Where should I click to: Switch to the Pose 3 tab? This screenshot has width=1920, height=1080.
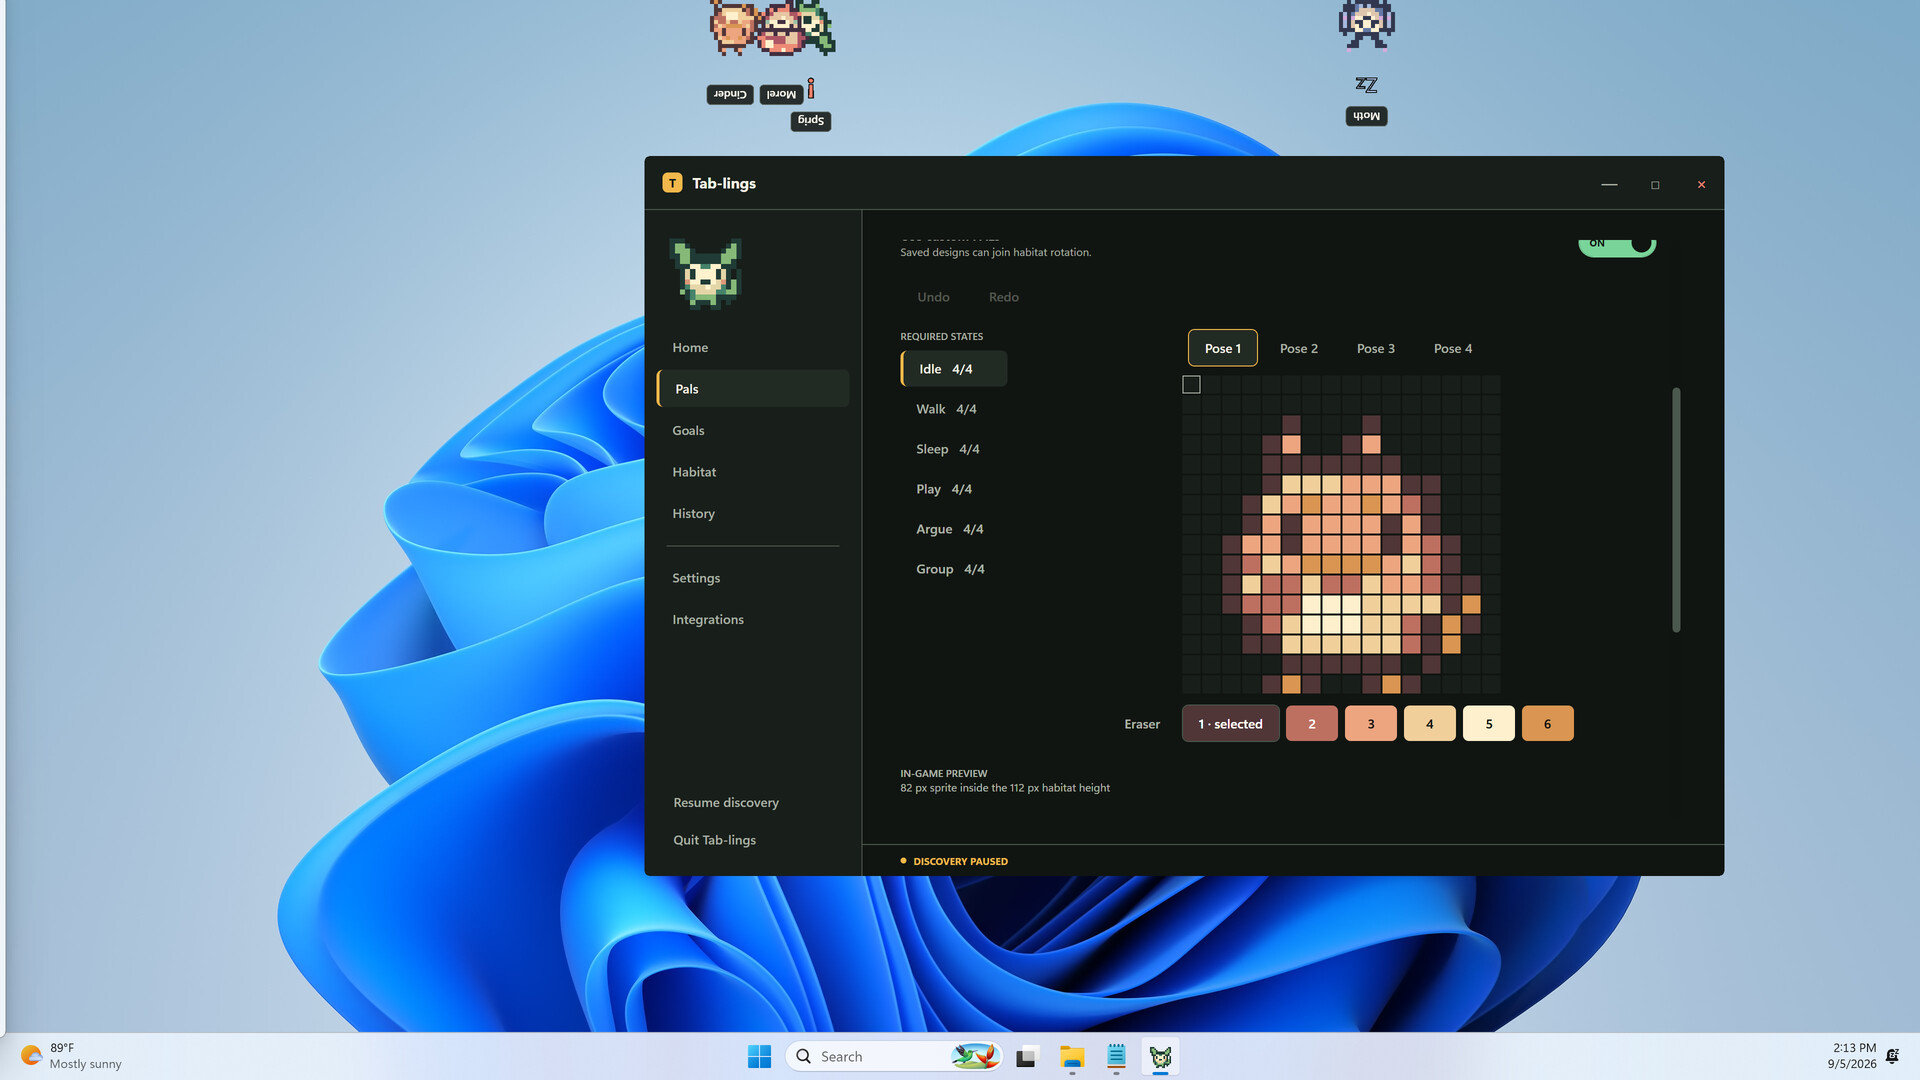point(1375,348)
